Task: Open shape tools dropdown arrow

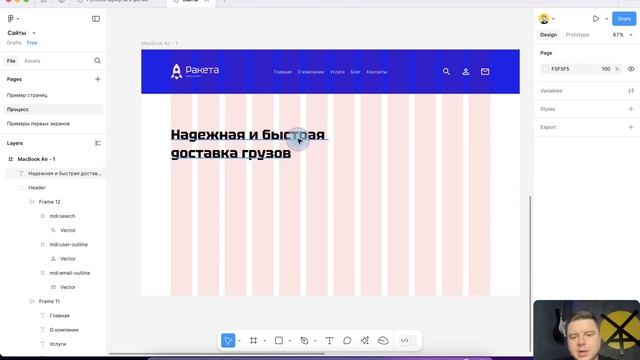Action: click(290, 341)
